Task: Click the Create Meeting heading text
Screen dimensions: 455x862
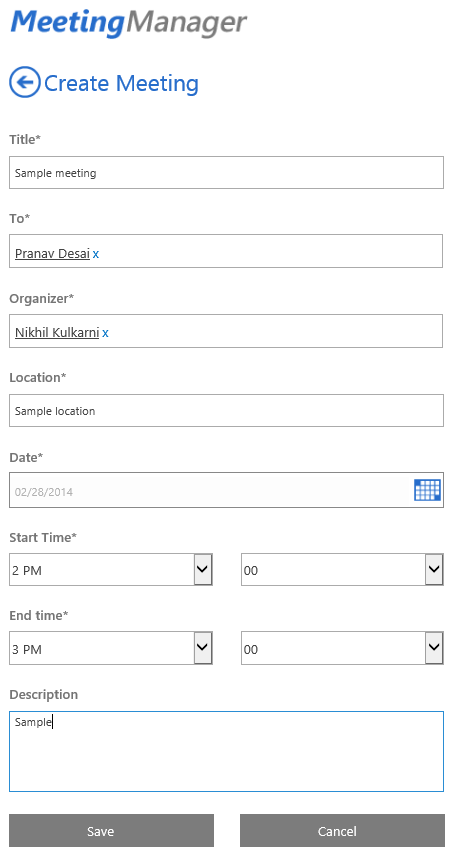Action: [121, 83]
